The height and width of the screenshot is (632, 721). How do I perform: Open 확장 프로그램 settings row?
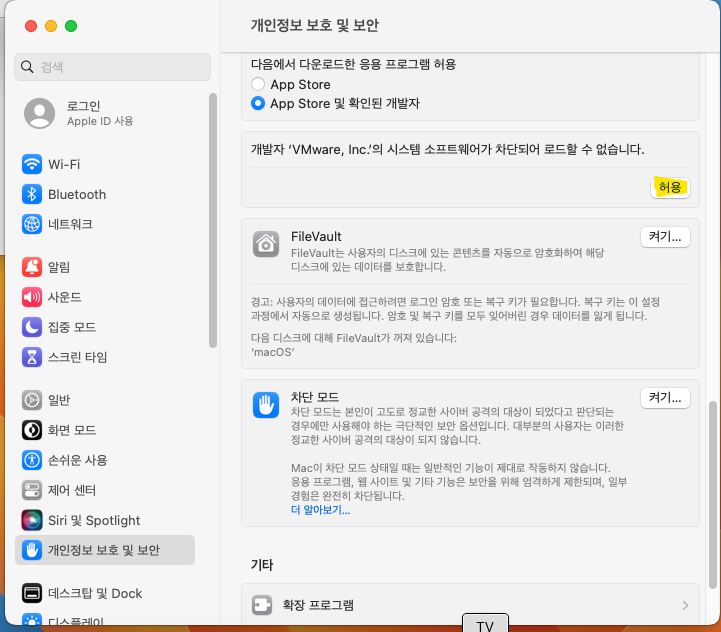[x=470, y=605]
